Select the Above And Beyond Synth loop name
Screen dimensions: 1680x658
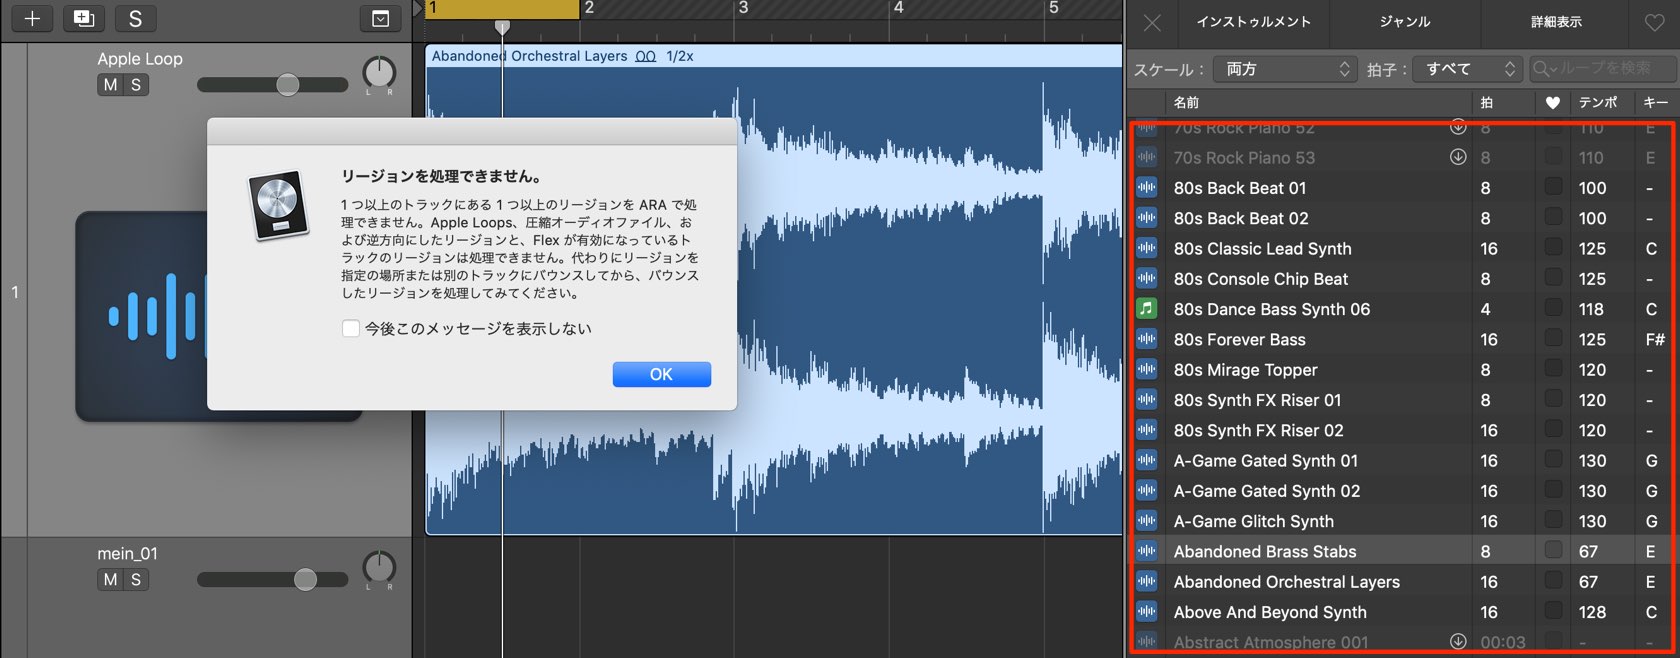tap(1270, 611)
